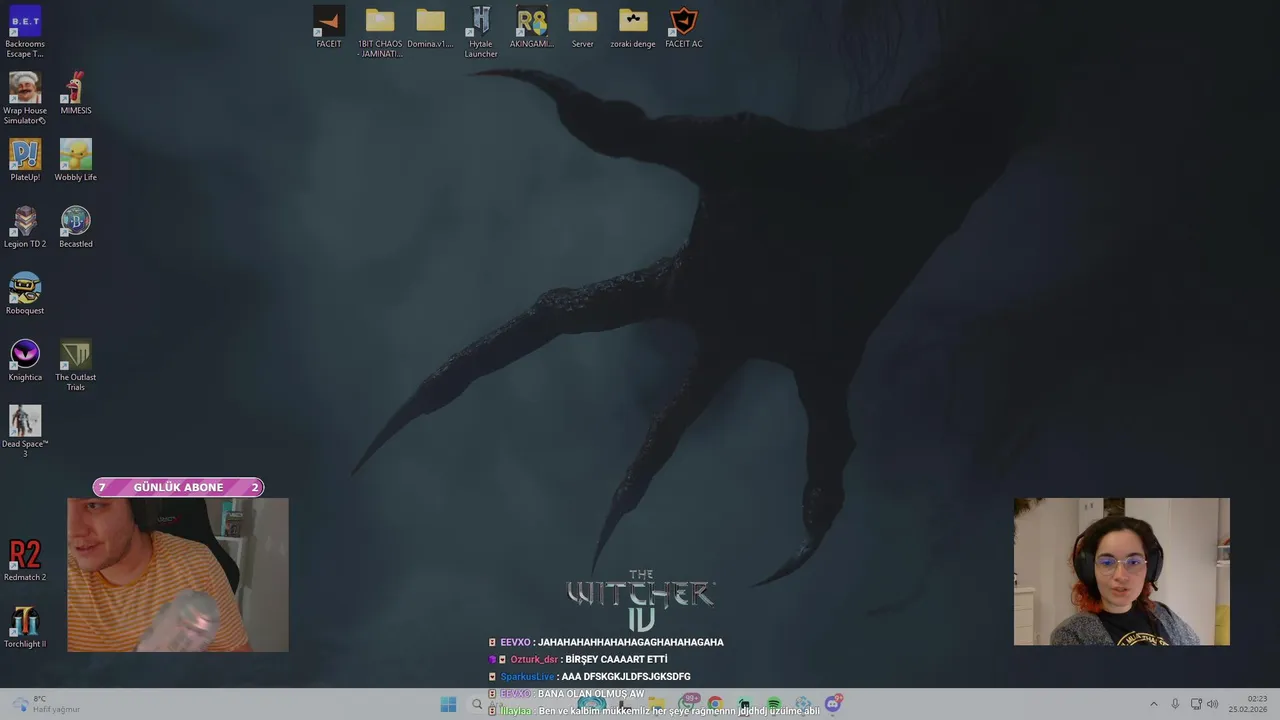Select the Knightica desktop icon

click(x=25, y=360)
